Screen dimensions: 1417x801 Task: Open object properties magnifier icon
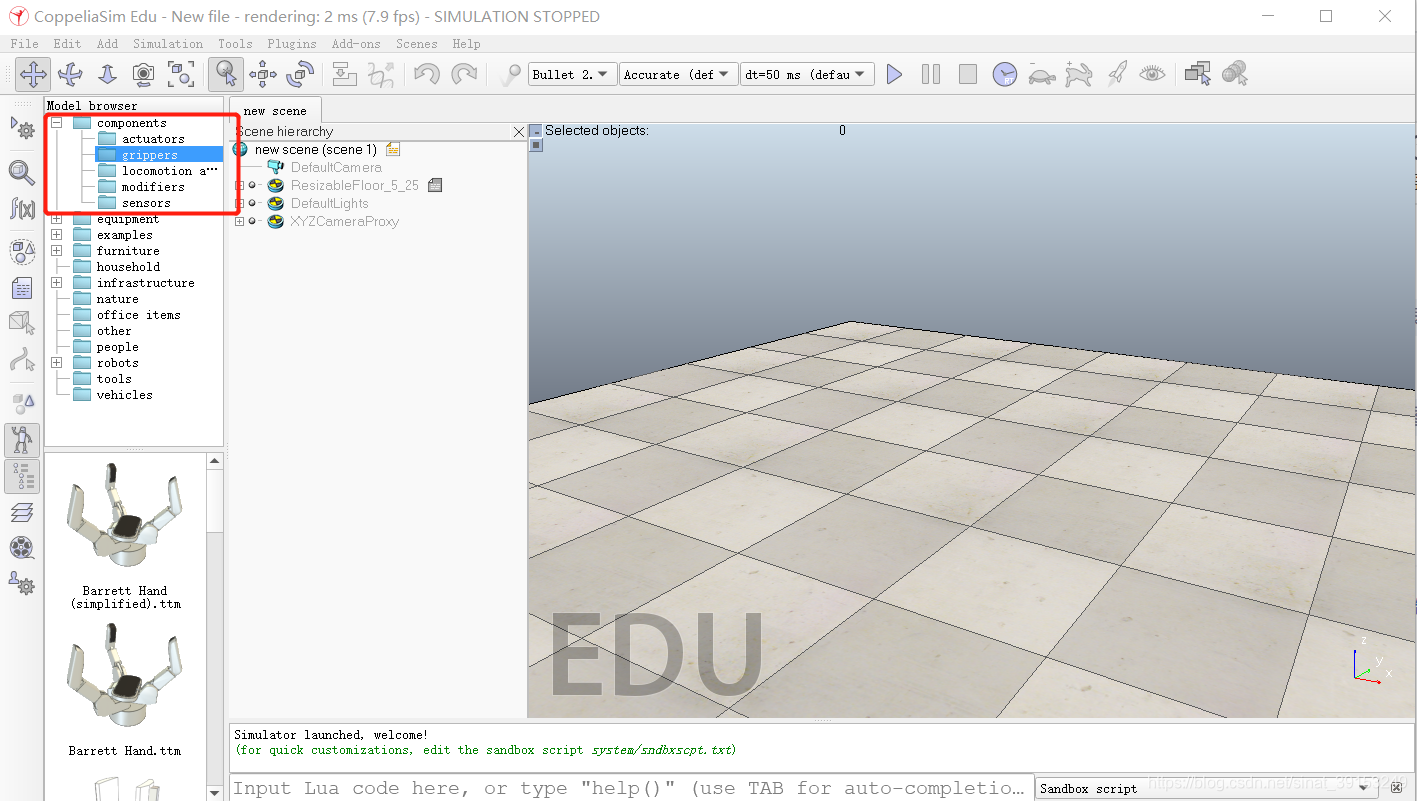(x=22, y=172)
